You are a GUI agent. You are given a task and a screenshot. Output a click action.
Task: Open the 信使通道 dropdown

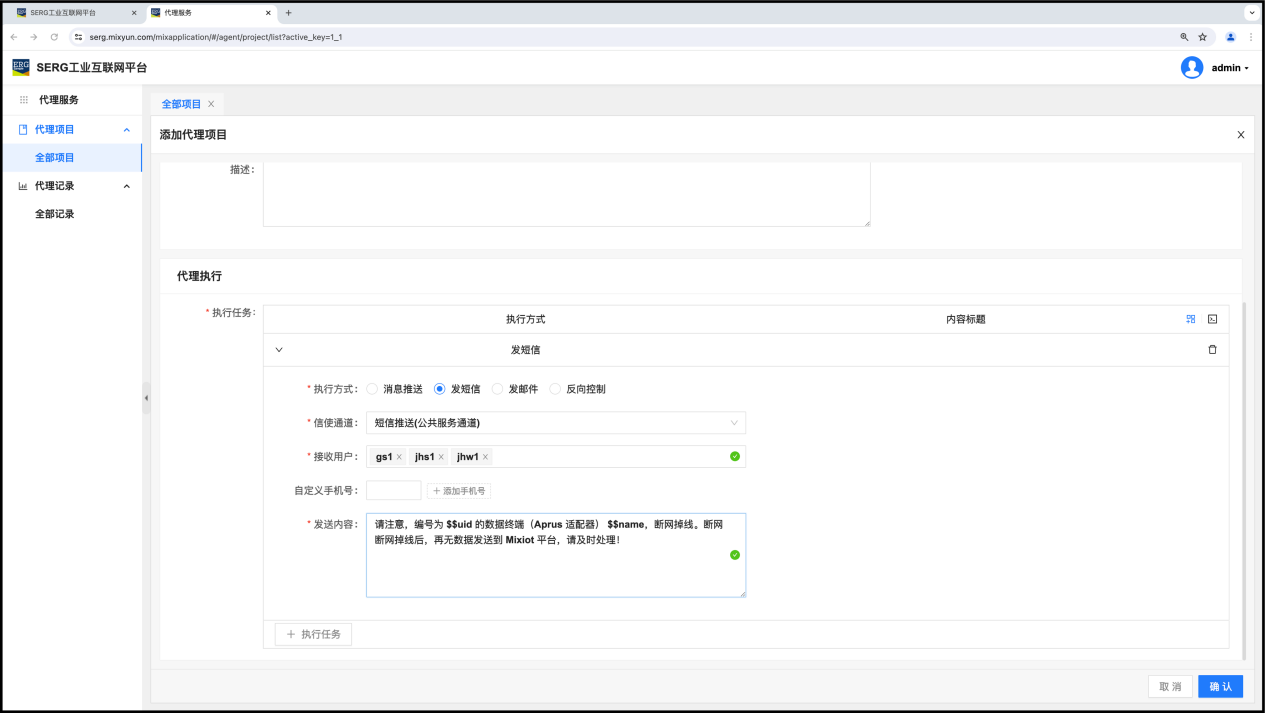[555, 423]
